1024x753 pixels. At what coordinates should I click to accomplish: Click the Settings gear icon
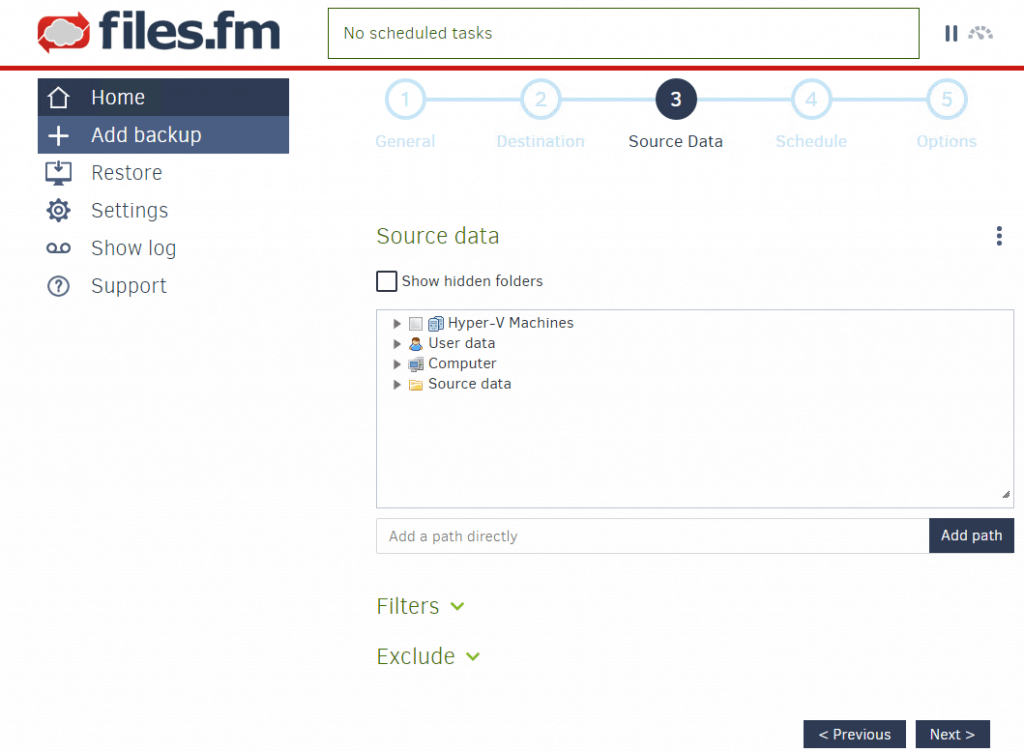coord(58,210)
